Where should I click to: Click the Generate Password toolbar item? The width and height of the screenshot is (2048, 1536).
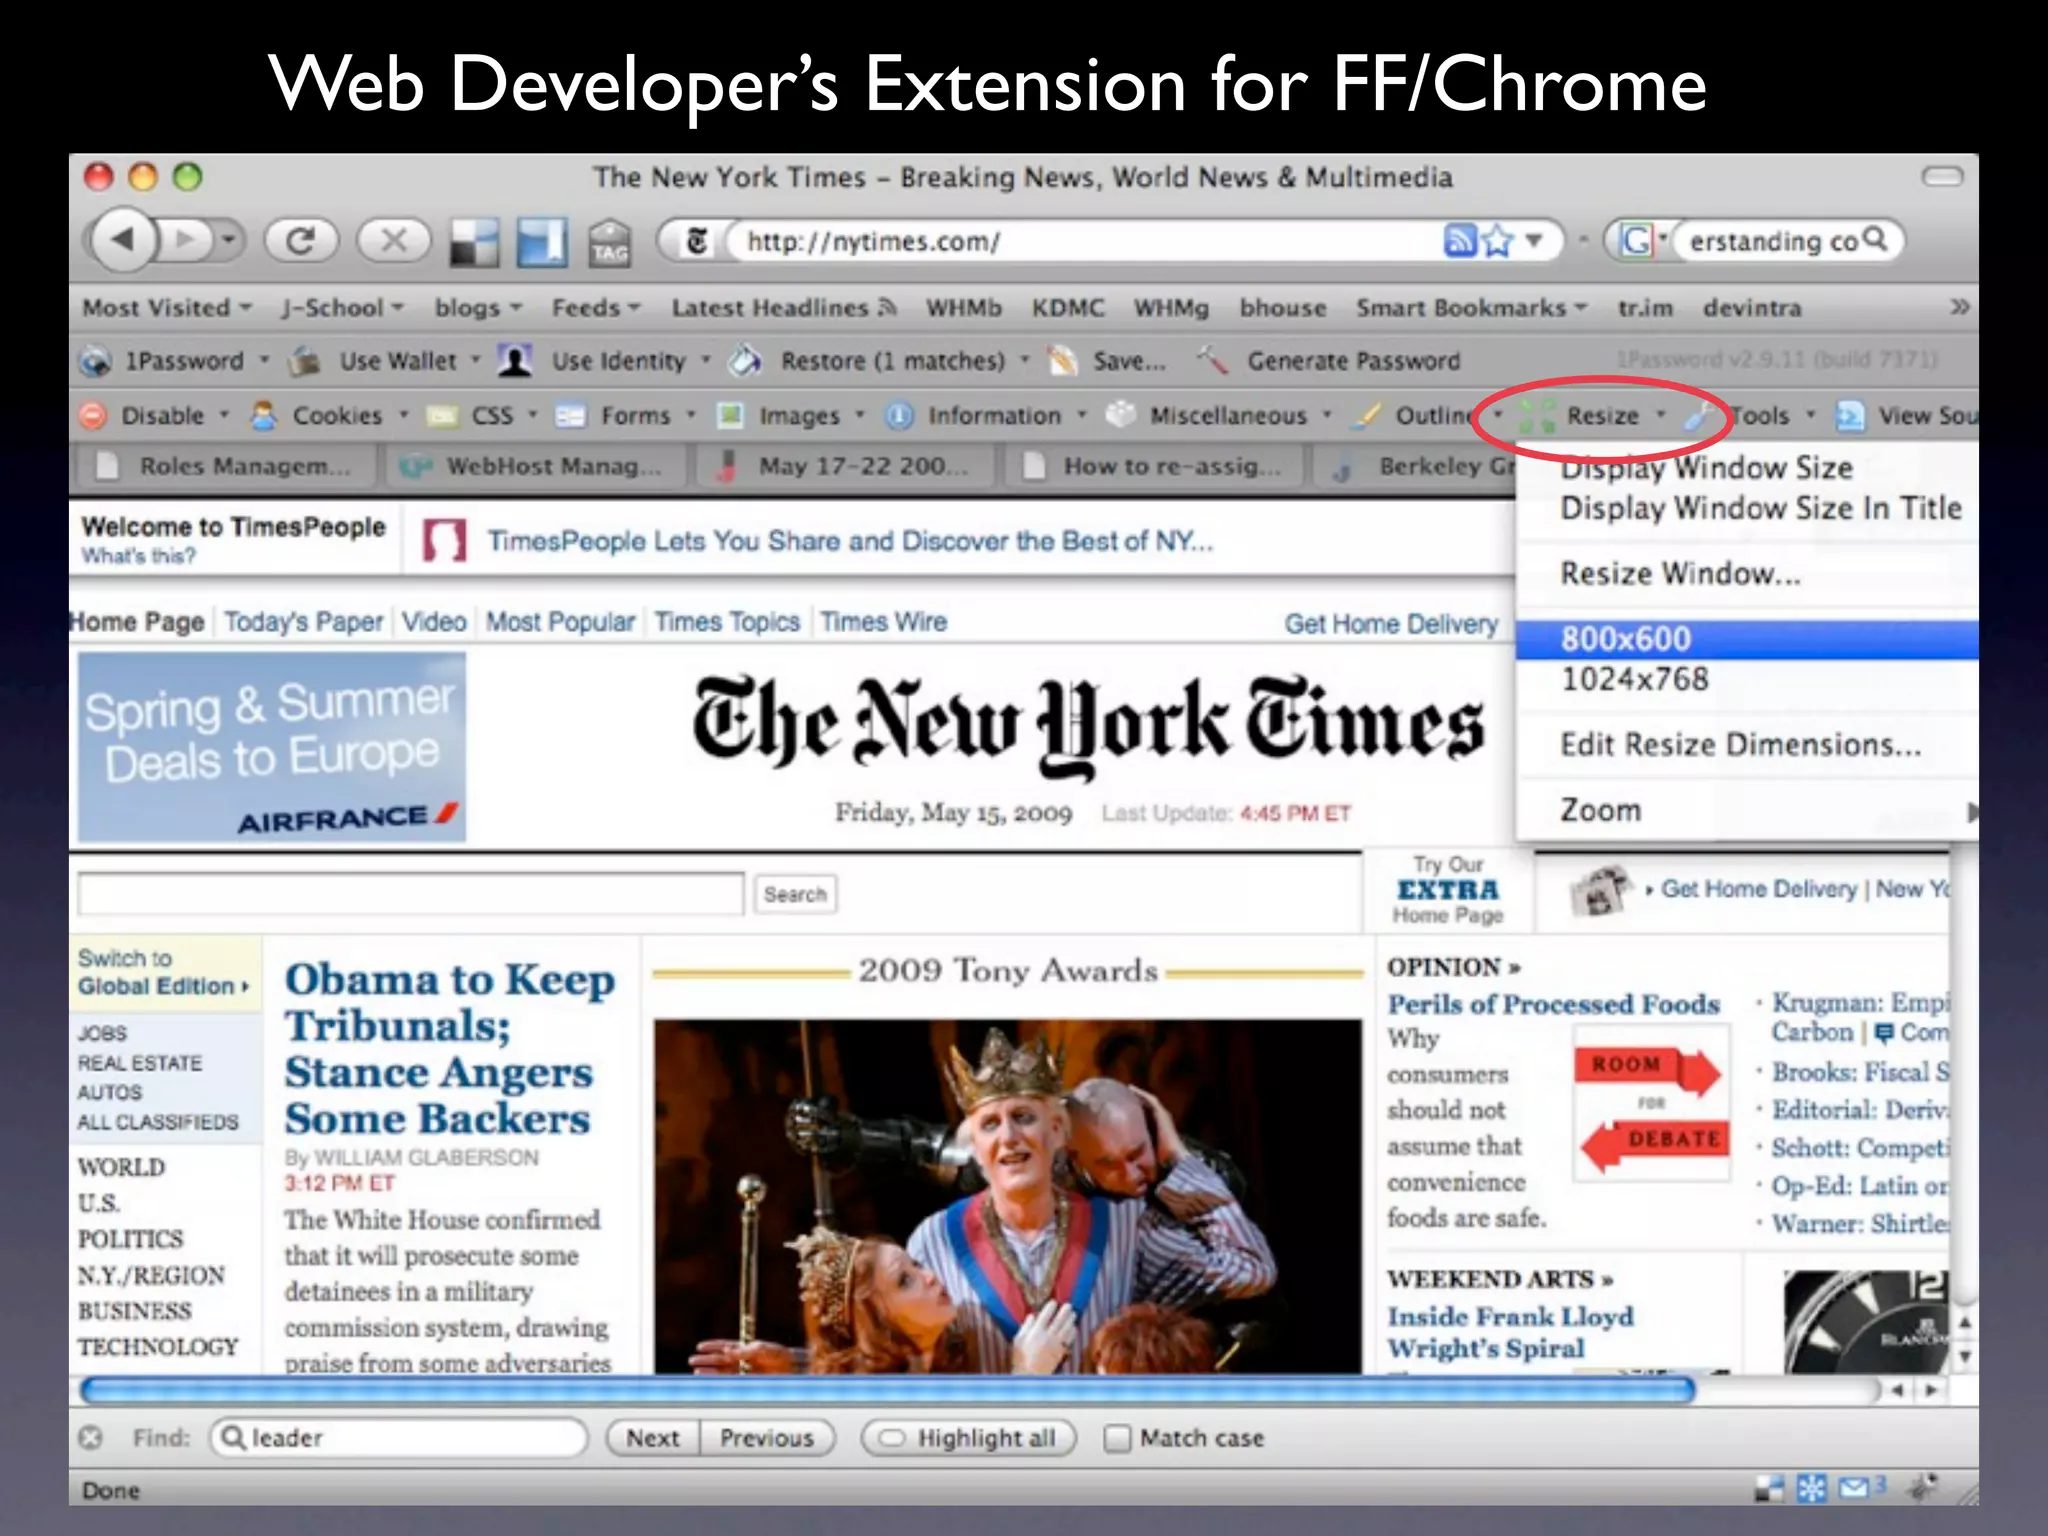tap(1329, 361)
